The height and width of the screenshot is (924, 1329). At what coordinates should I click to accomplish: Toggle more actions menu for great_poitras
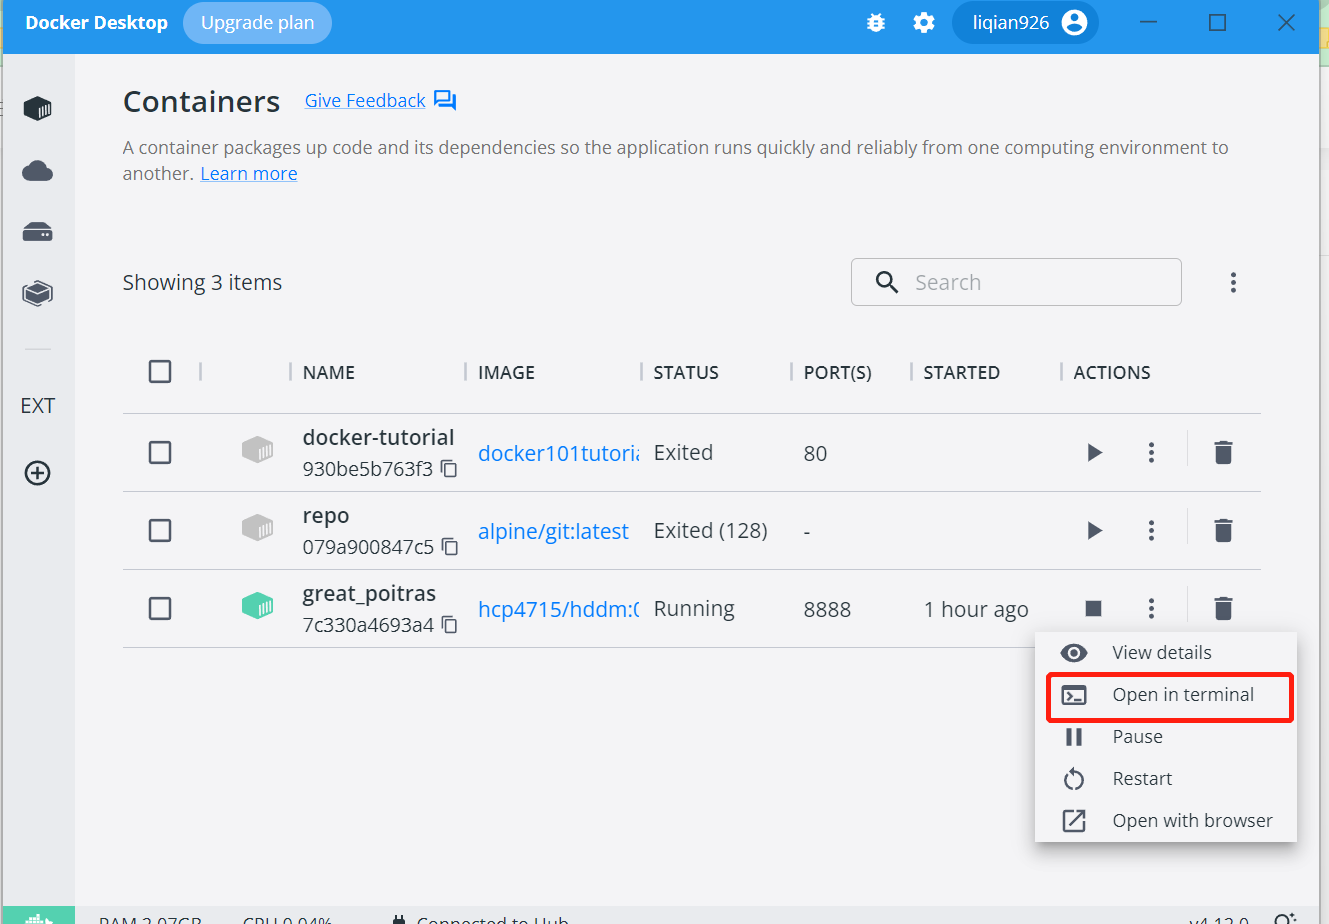tap(1151, 608)
